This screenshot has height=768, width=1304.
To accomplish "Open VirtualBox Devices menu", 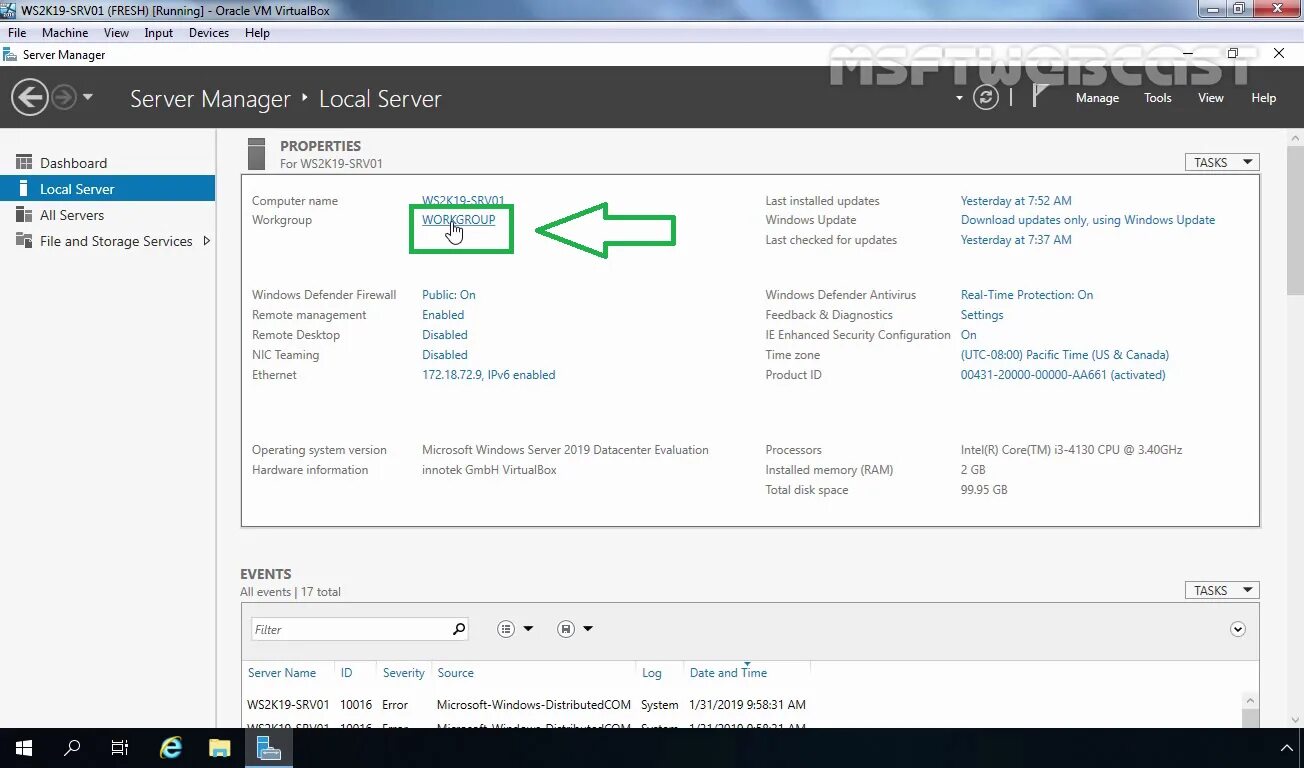I will [x=208, y=33].
